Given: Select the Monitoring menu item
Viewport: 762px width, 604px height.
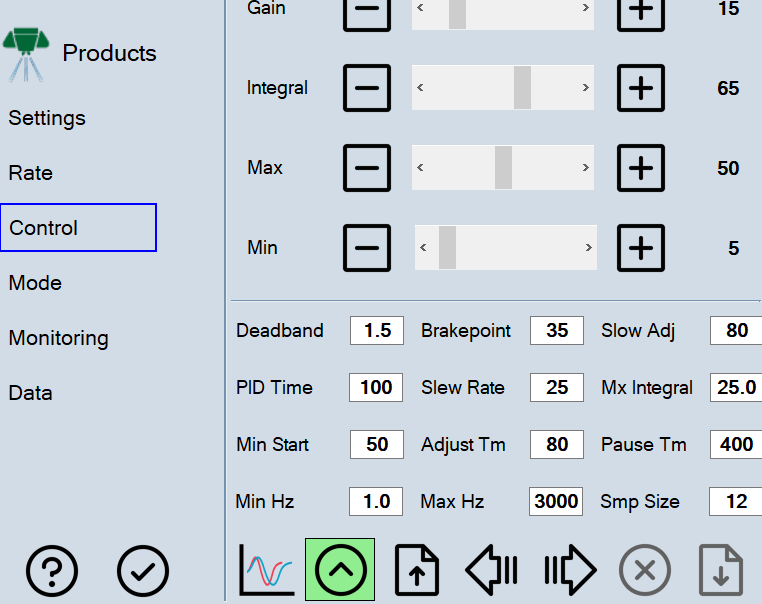Looking at the screenshot, I should point(58,338).
